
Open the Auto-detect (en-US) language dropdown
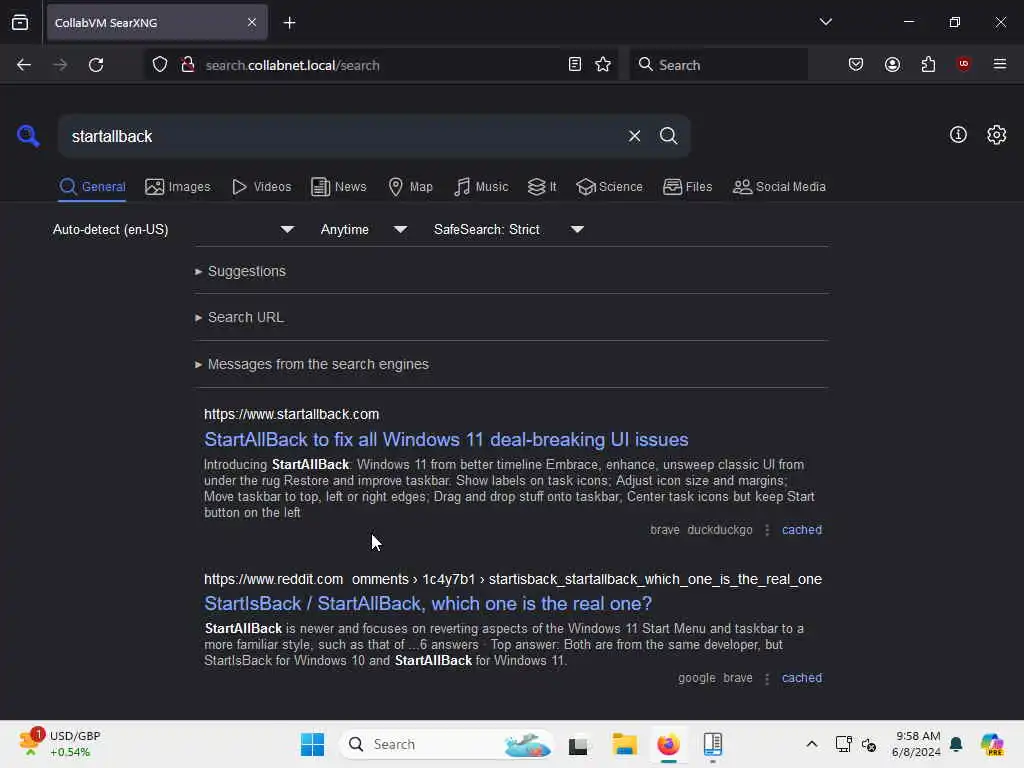[x=174, y=229]
